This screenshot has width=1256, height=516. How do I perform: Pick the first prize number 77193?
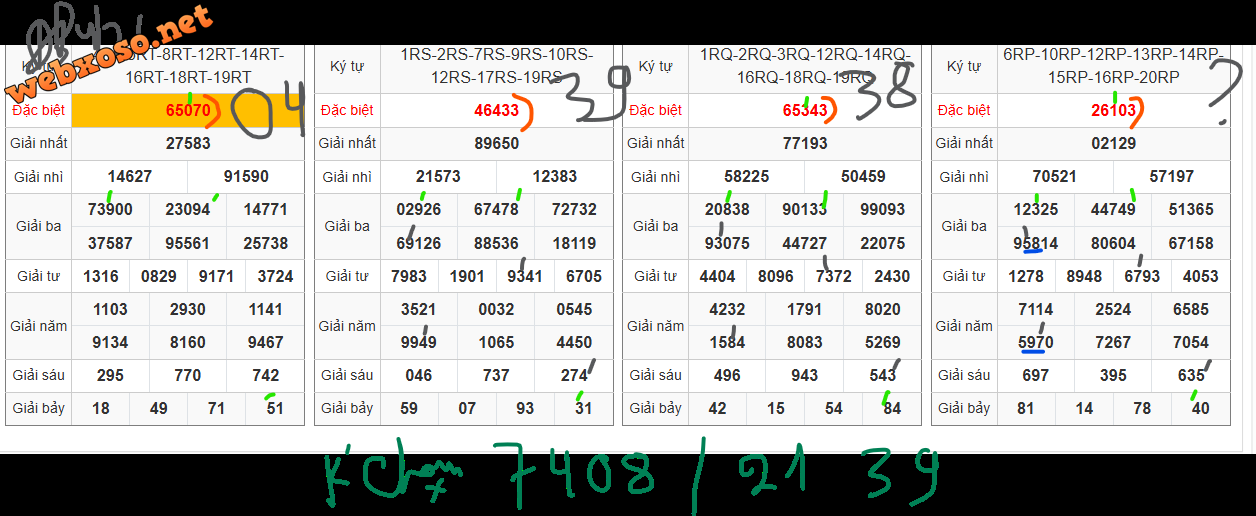(x=805, y=144)
